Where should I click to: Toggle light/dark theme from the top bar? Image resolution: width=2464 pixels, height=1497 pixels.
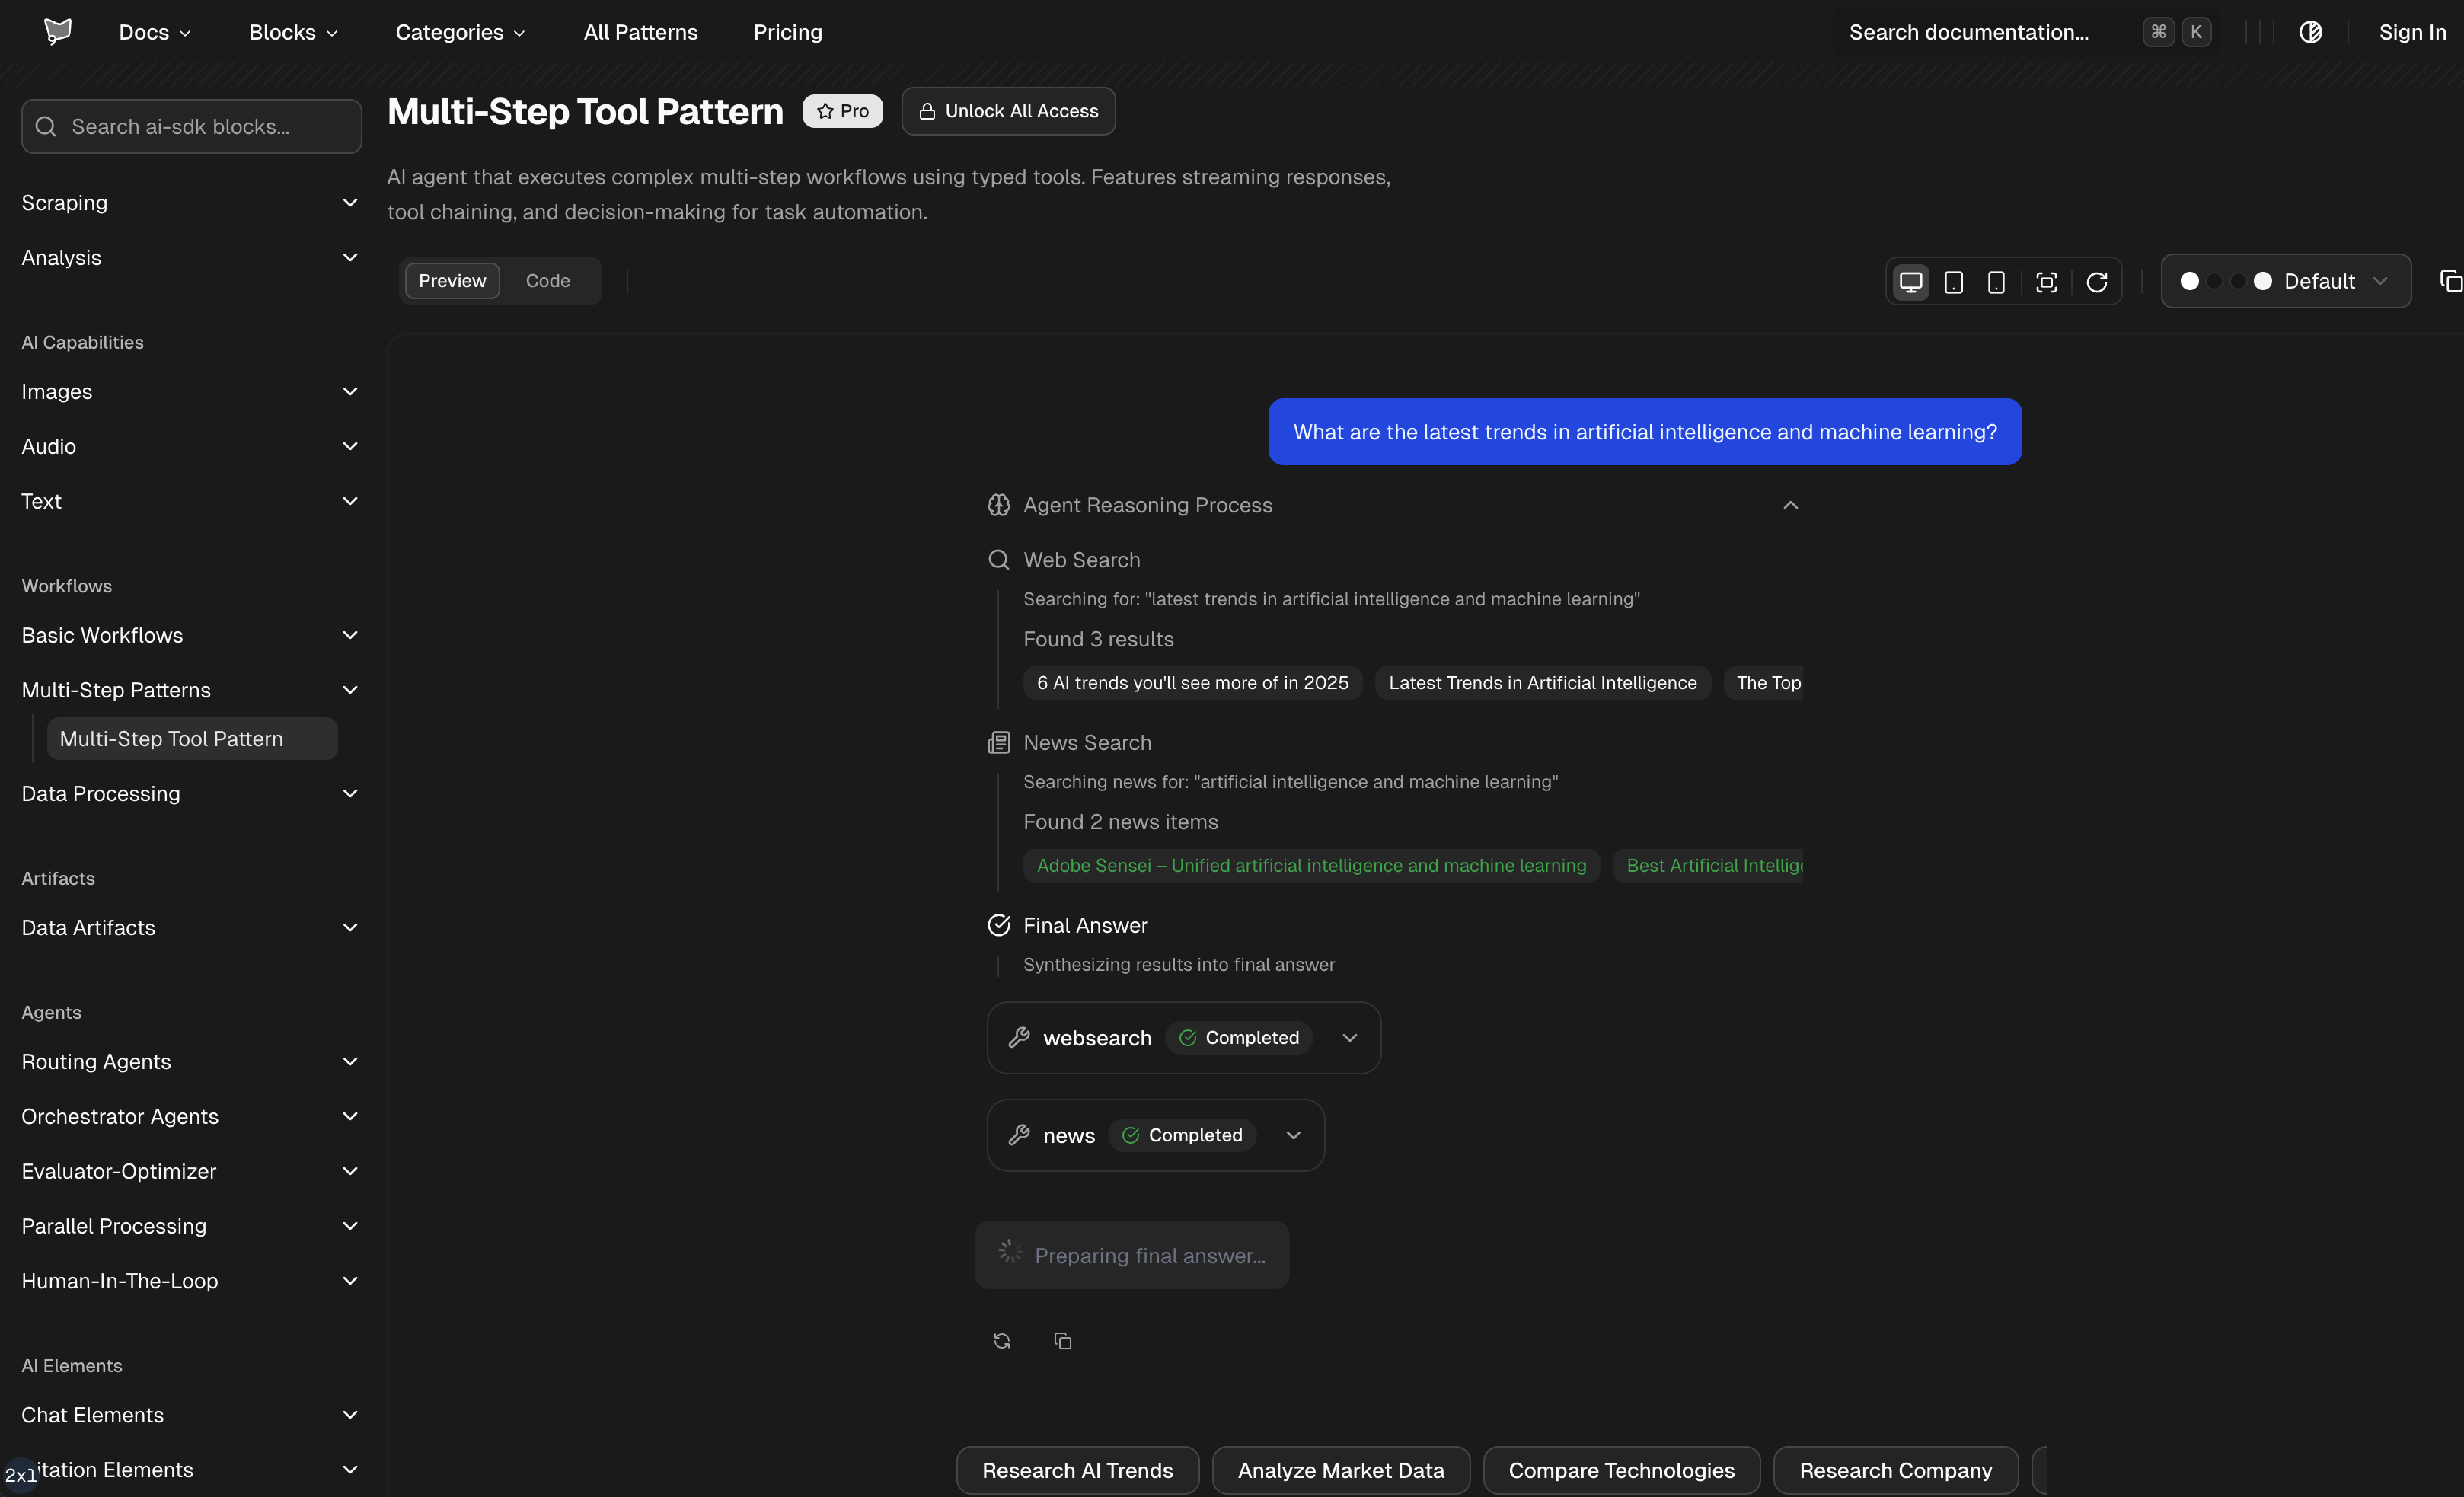(2312, 31)
